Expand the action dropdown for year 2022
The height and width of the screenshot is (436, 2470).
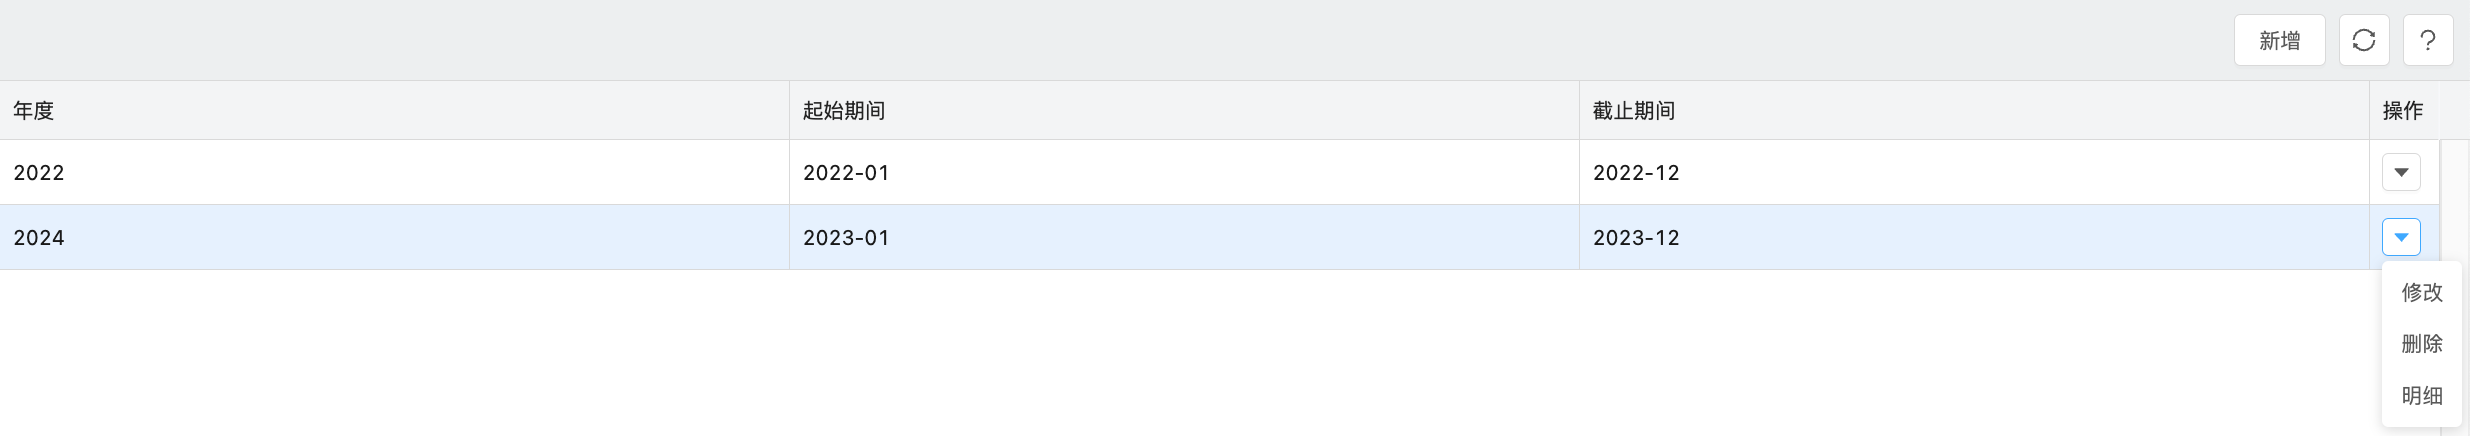click(x=2401, y=172)
